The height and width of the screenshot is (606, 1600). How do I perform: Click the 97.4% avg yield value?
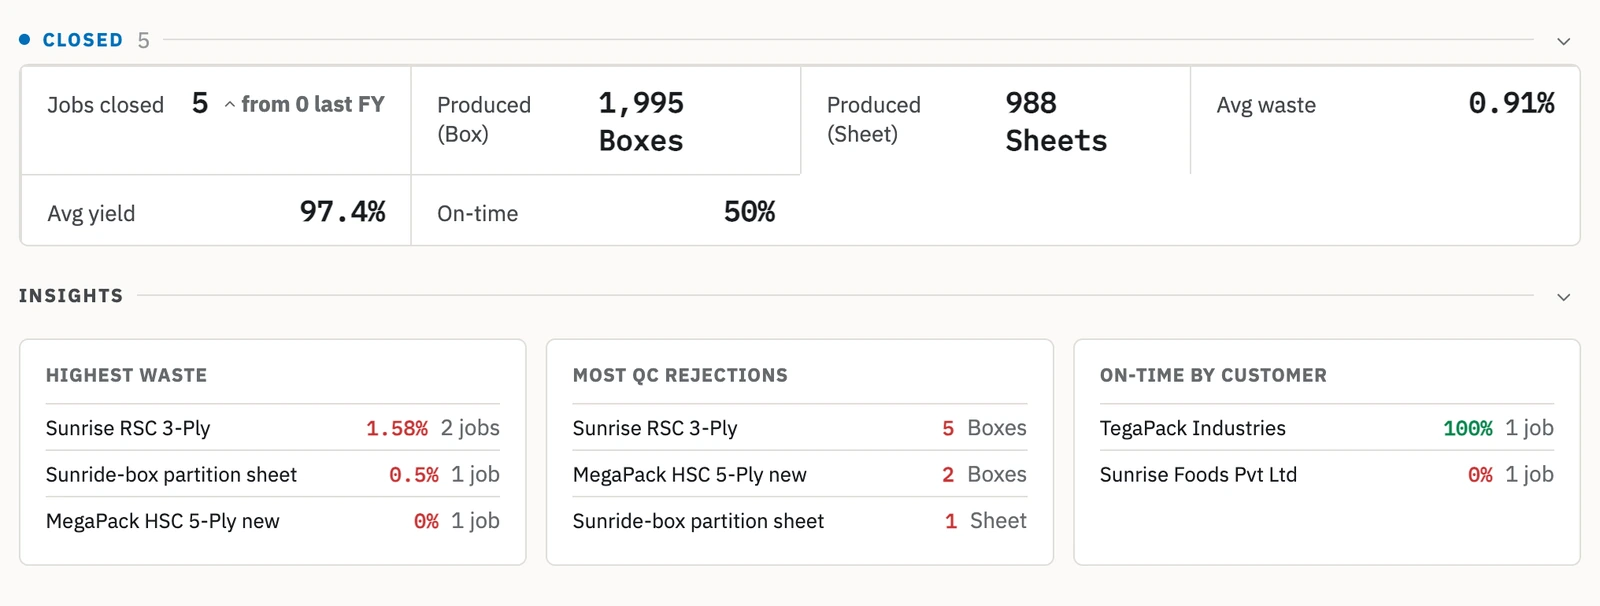tap(342, 211)
